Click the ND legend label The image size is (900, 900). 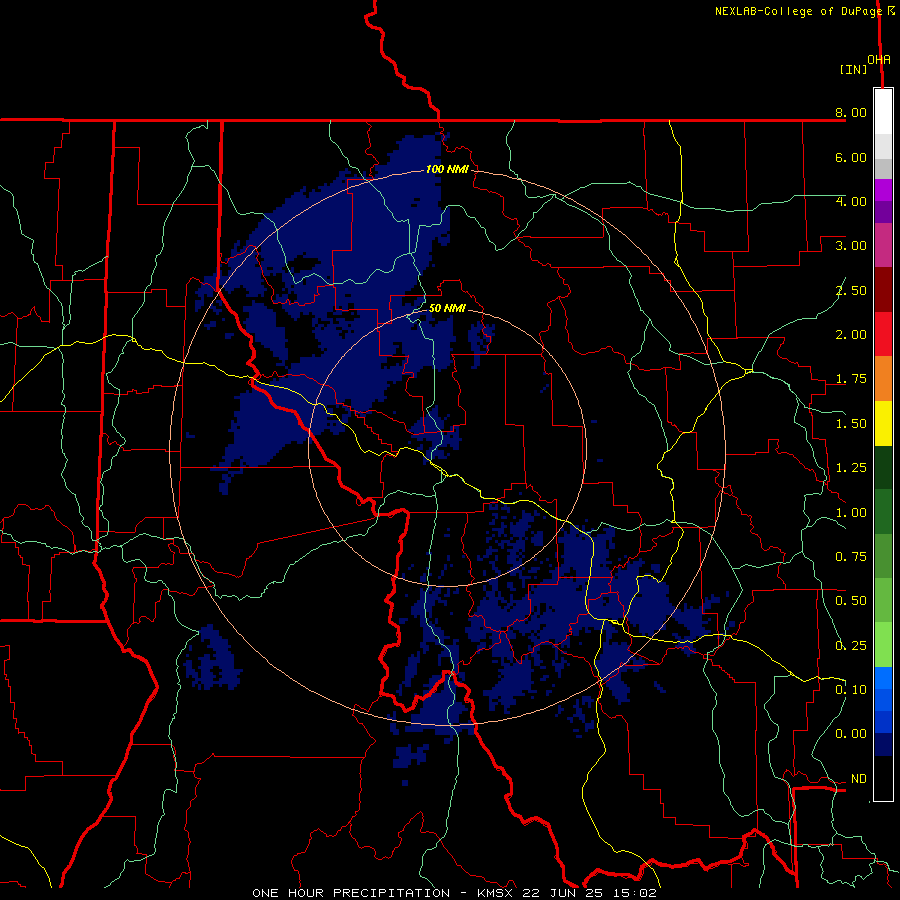tap(859, 779)
